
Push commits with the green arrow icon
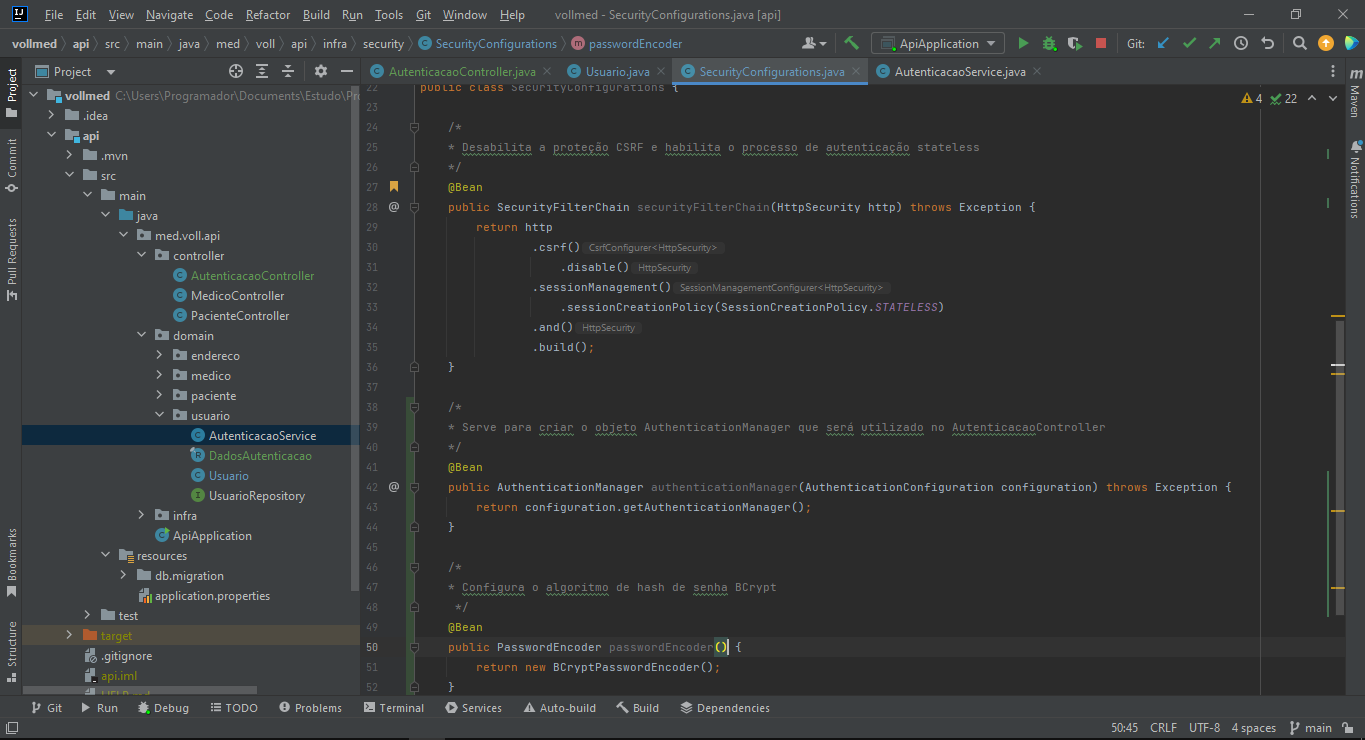click(x=1214, y=44)
